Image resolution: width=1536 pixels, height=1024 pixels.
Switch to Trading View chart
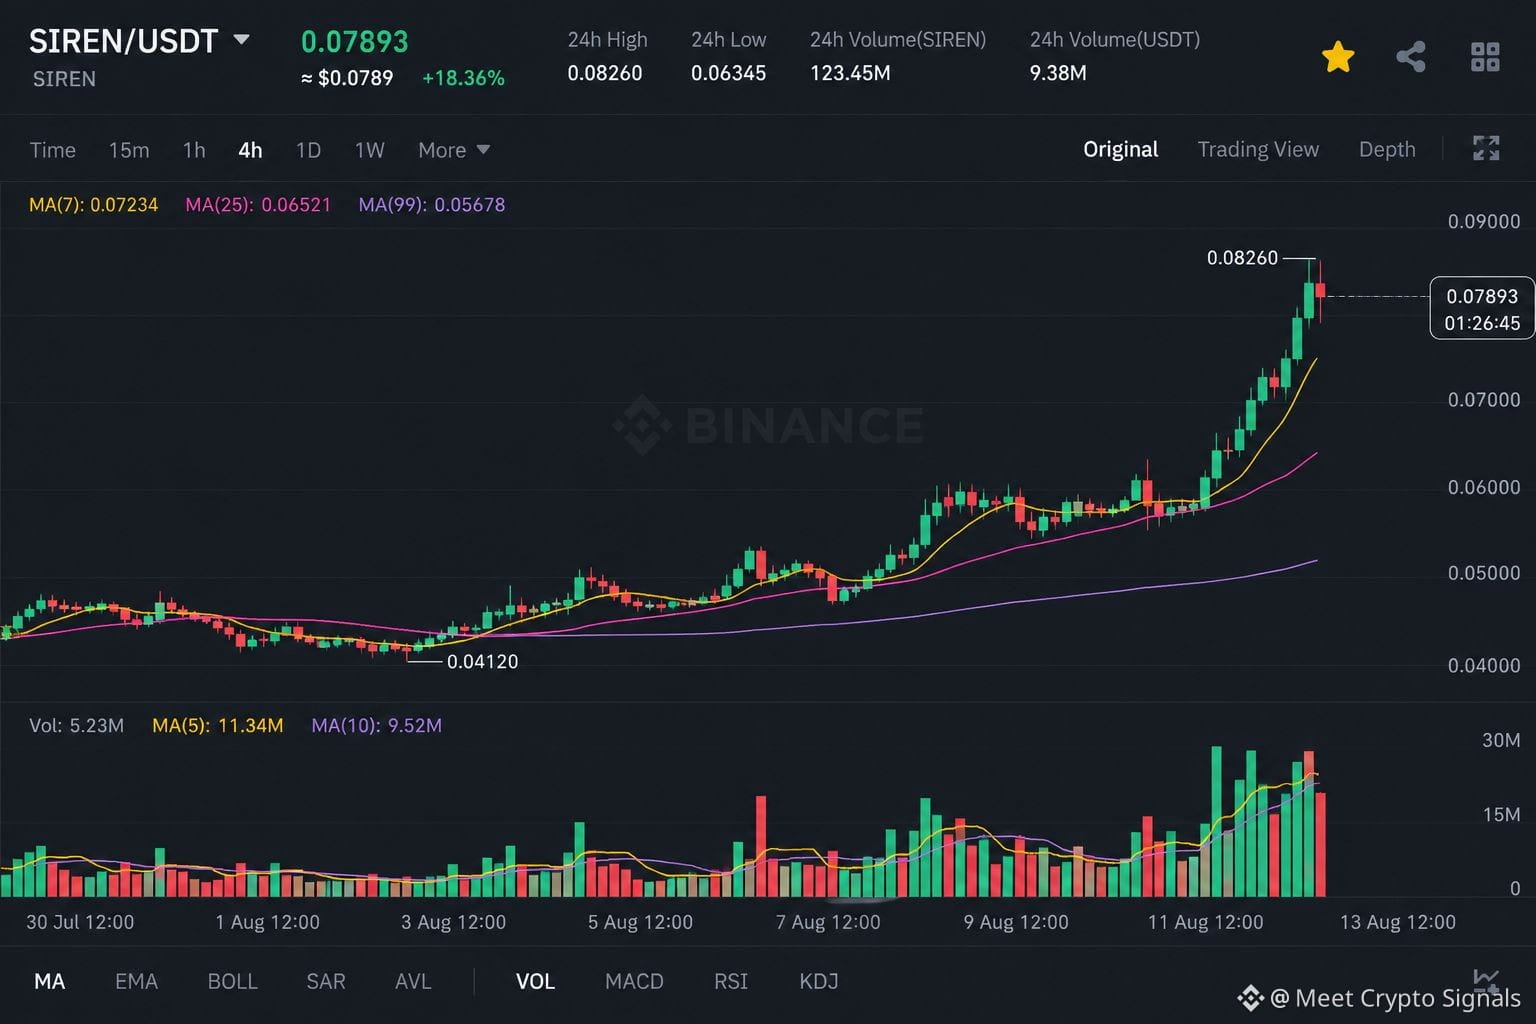tap(1258, 149)
